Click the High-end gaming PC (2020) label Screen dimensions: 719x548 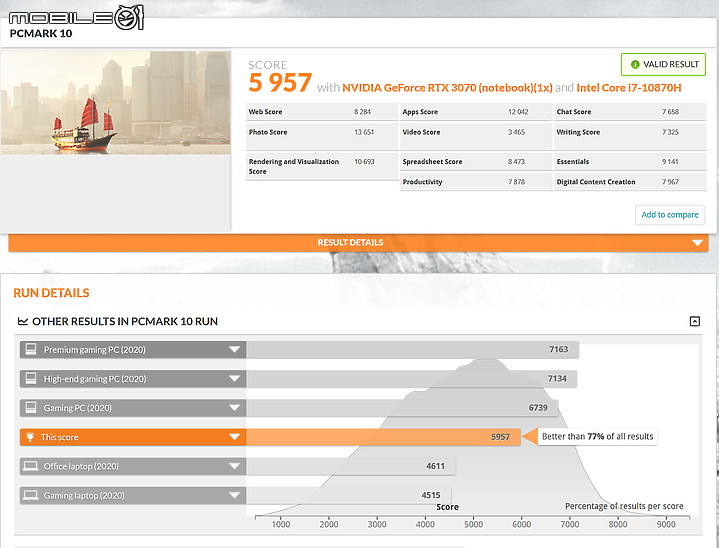click(x=95, y=379)
